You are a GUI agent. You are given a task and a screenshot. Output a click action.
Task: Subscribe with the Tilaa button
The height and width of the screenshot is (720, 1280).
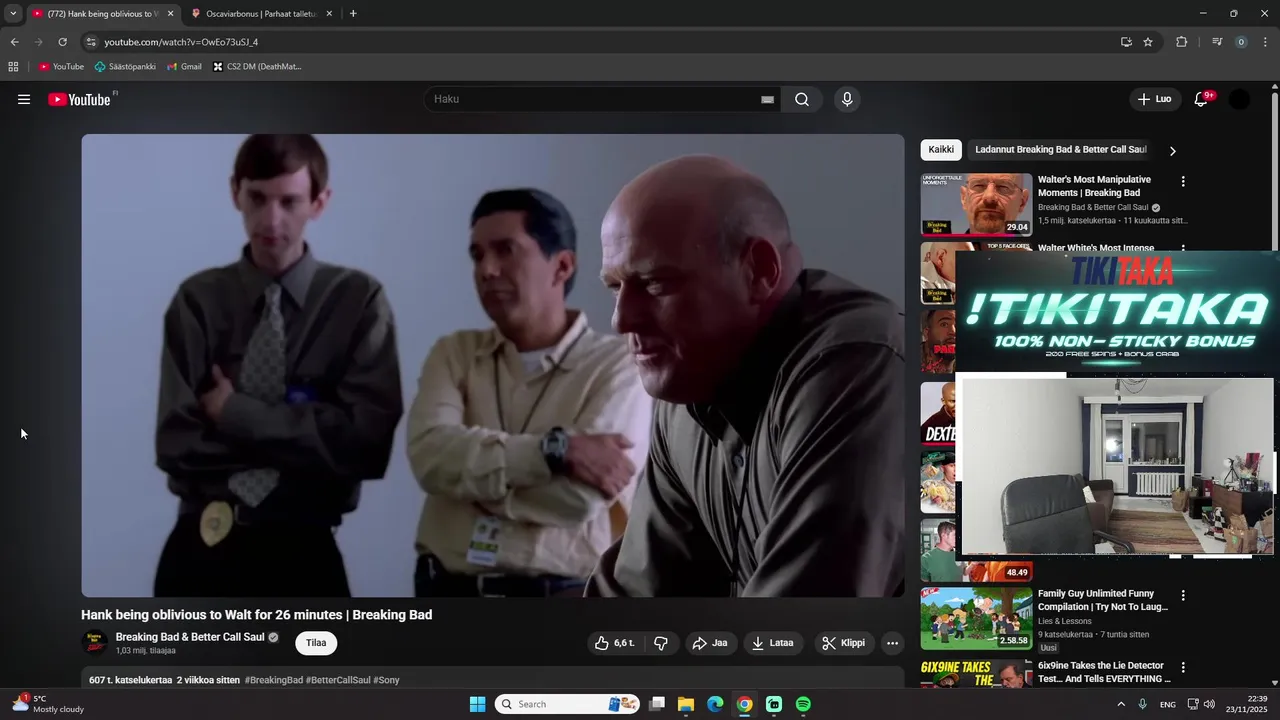pyautogui.click(x=316, y=643)
